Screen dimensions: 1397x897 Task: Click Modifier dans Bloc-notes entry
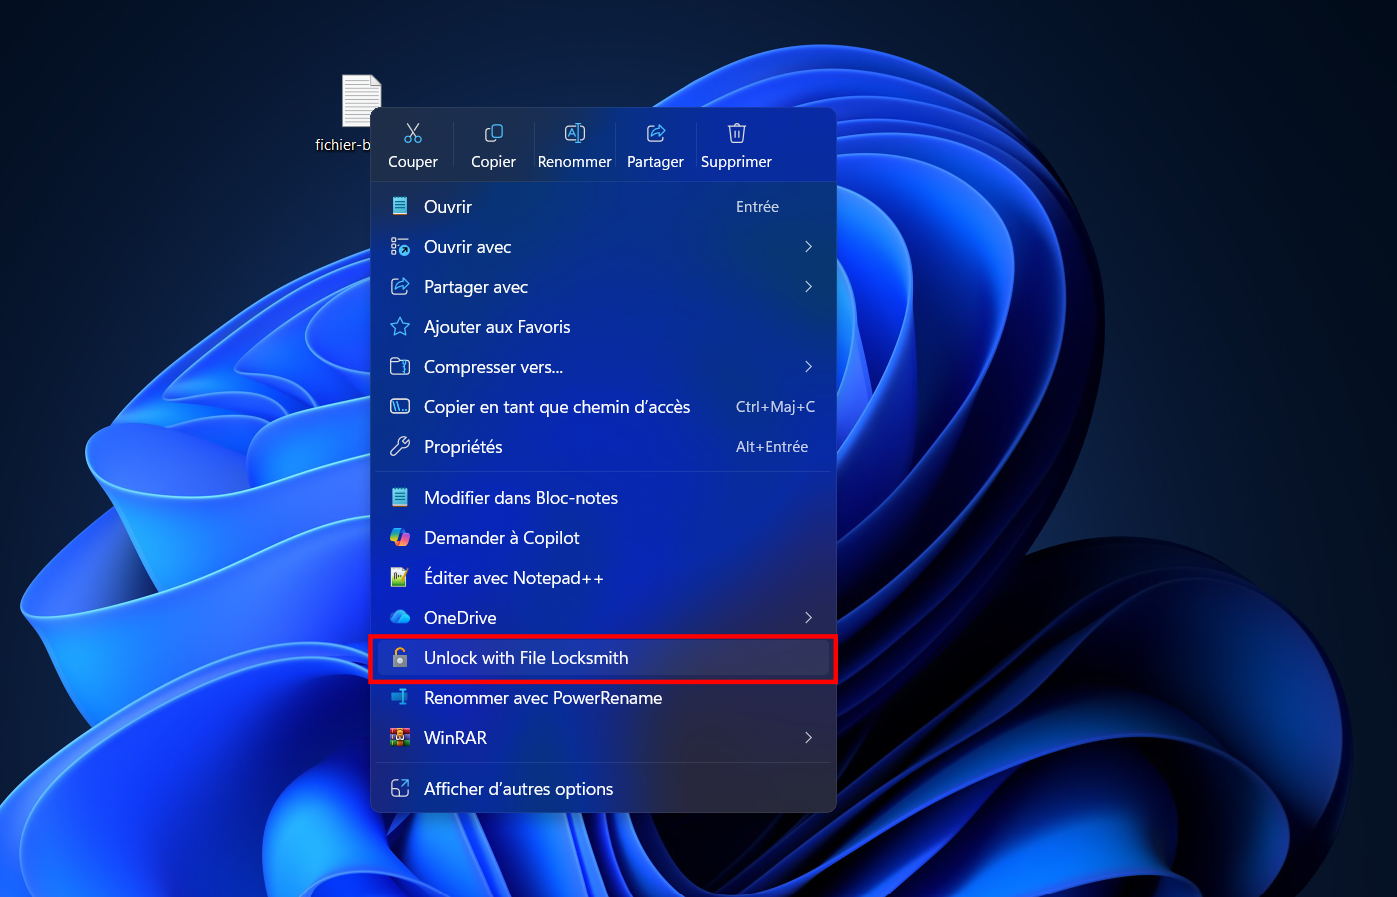(x=603, y=498)
